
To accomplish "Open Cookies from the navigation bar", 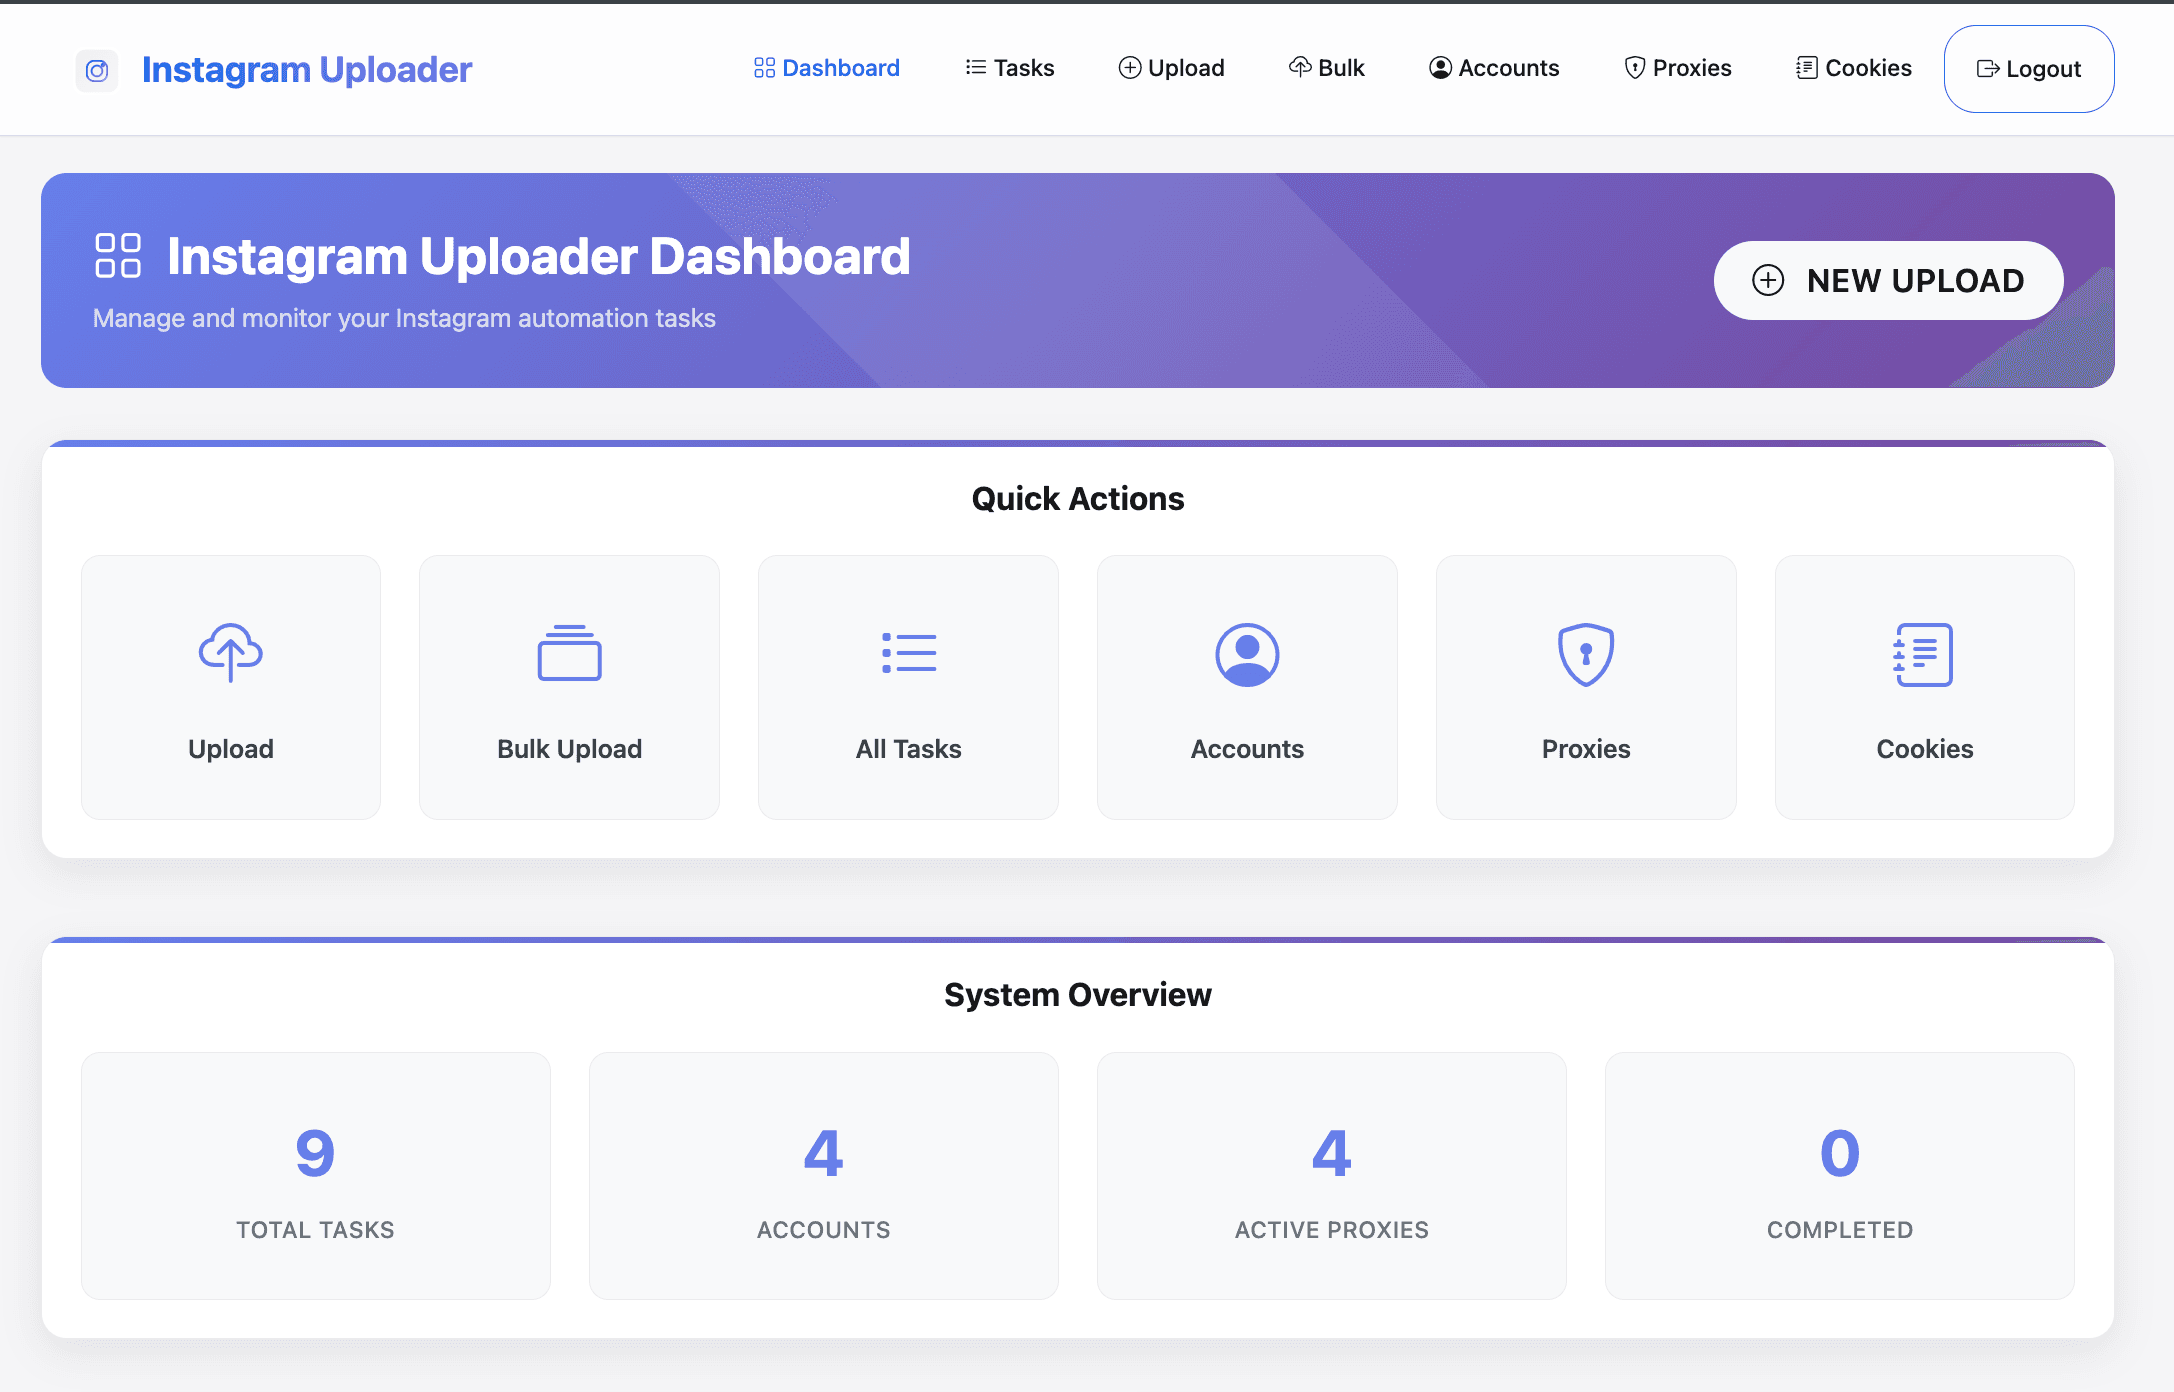I will (x=1852, y=68).
